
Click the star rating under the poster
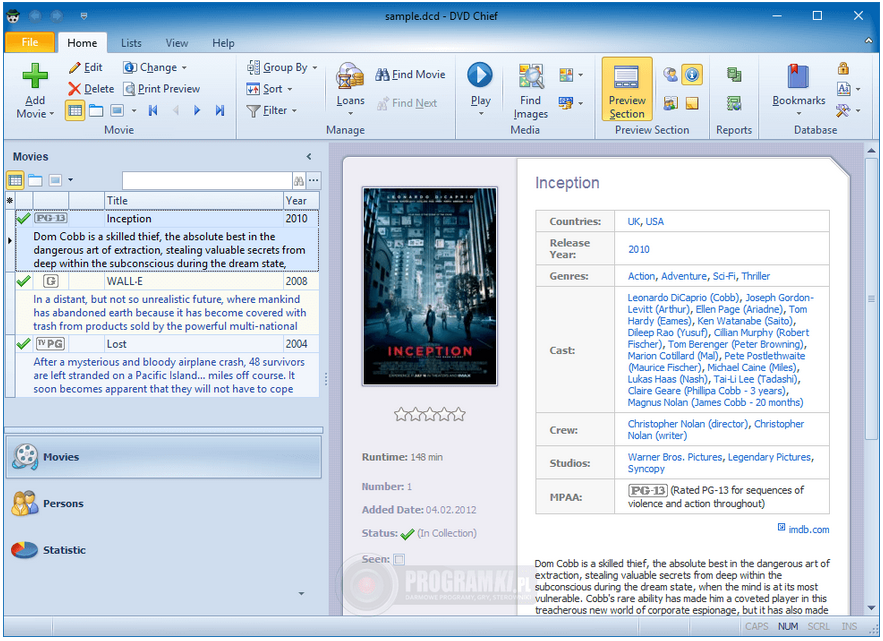pyautogui.click(x=430, y=415)
